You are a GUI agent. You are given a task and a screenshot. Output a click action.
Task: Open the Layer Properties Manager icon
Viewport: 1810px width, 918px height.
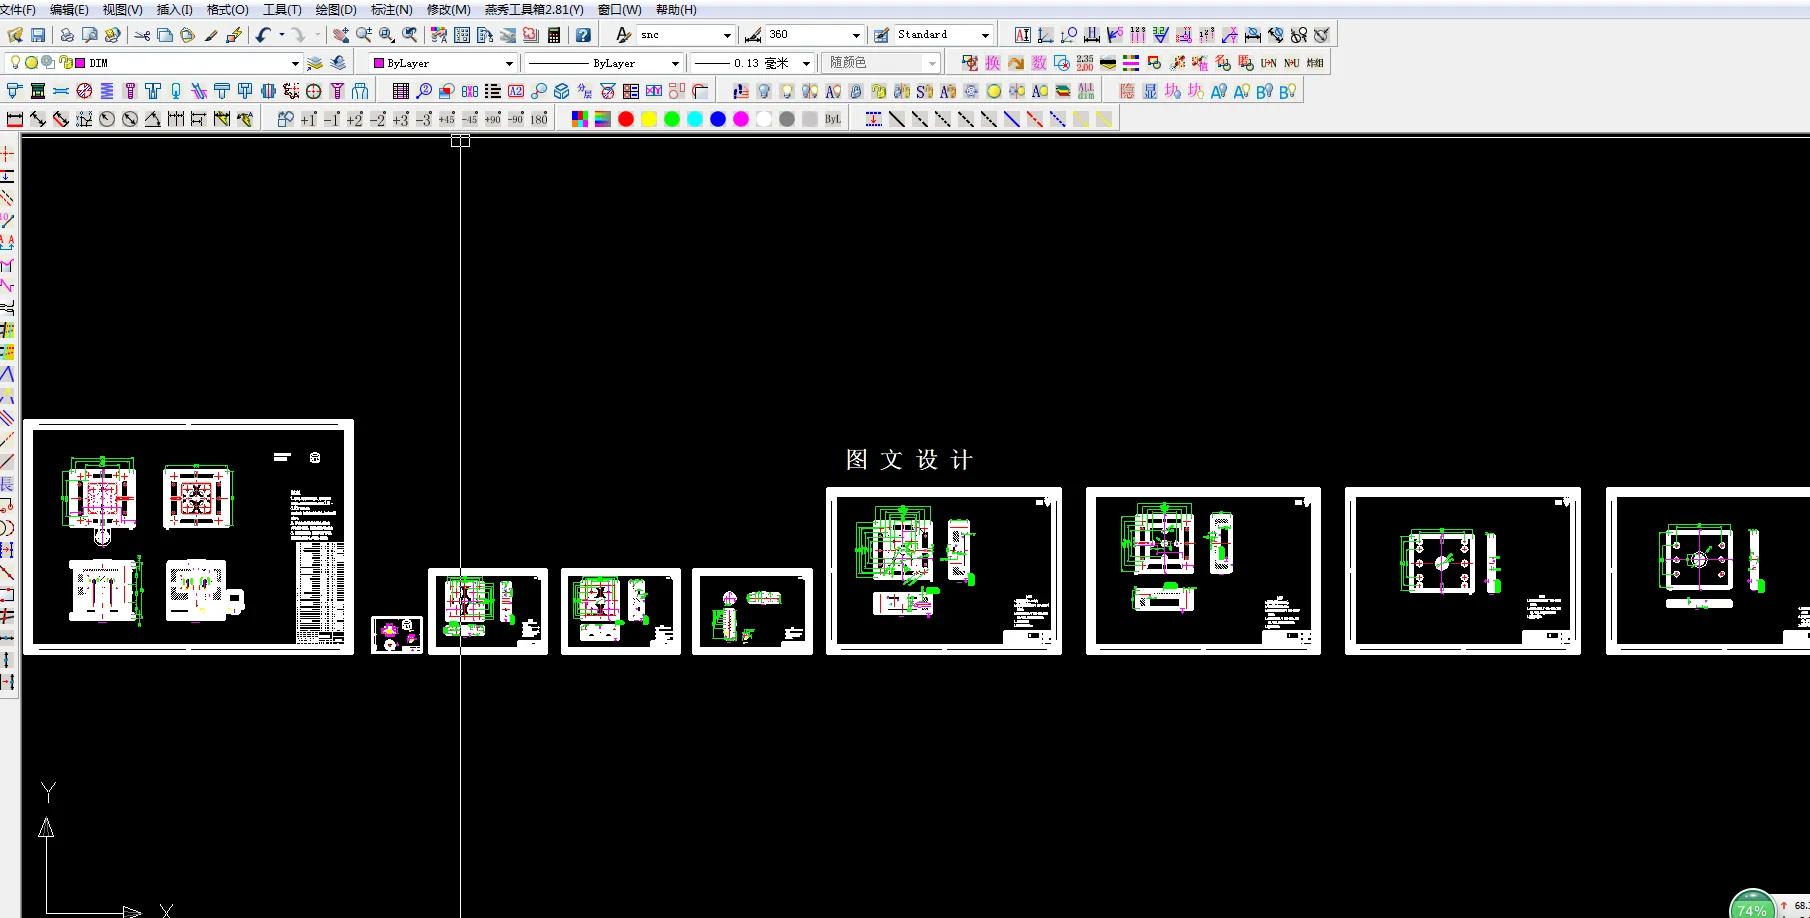315,63
